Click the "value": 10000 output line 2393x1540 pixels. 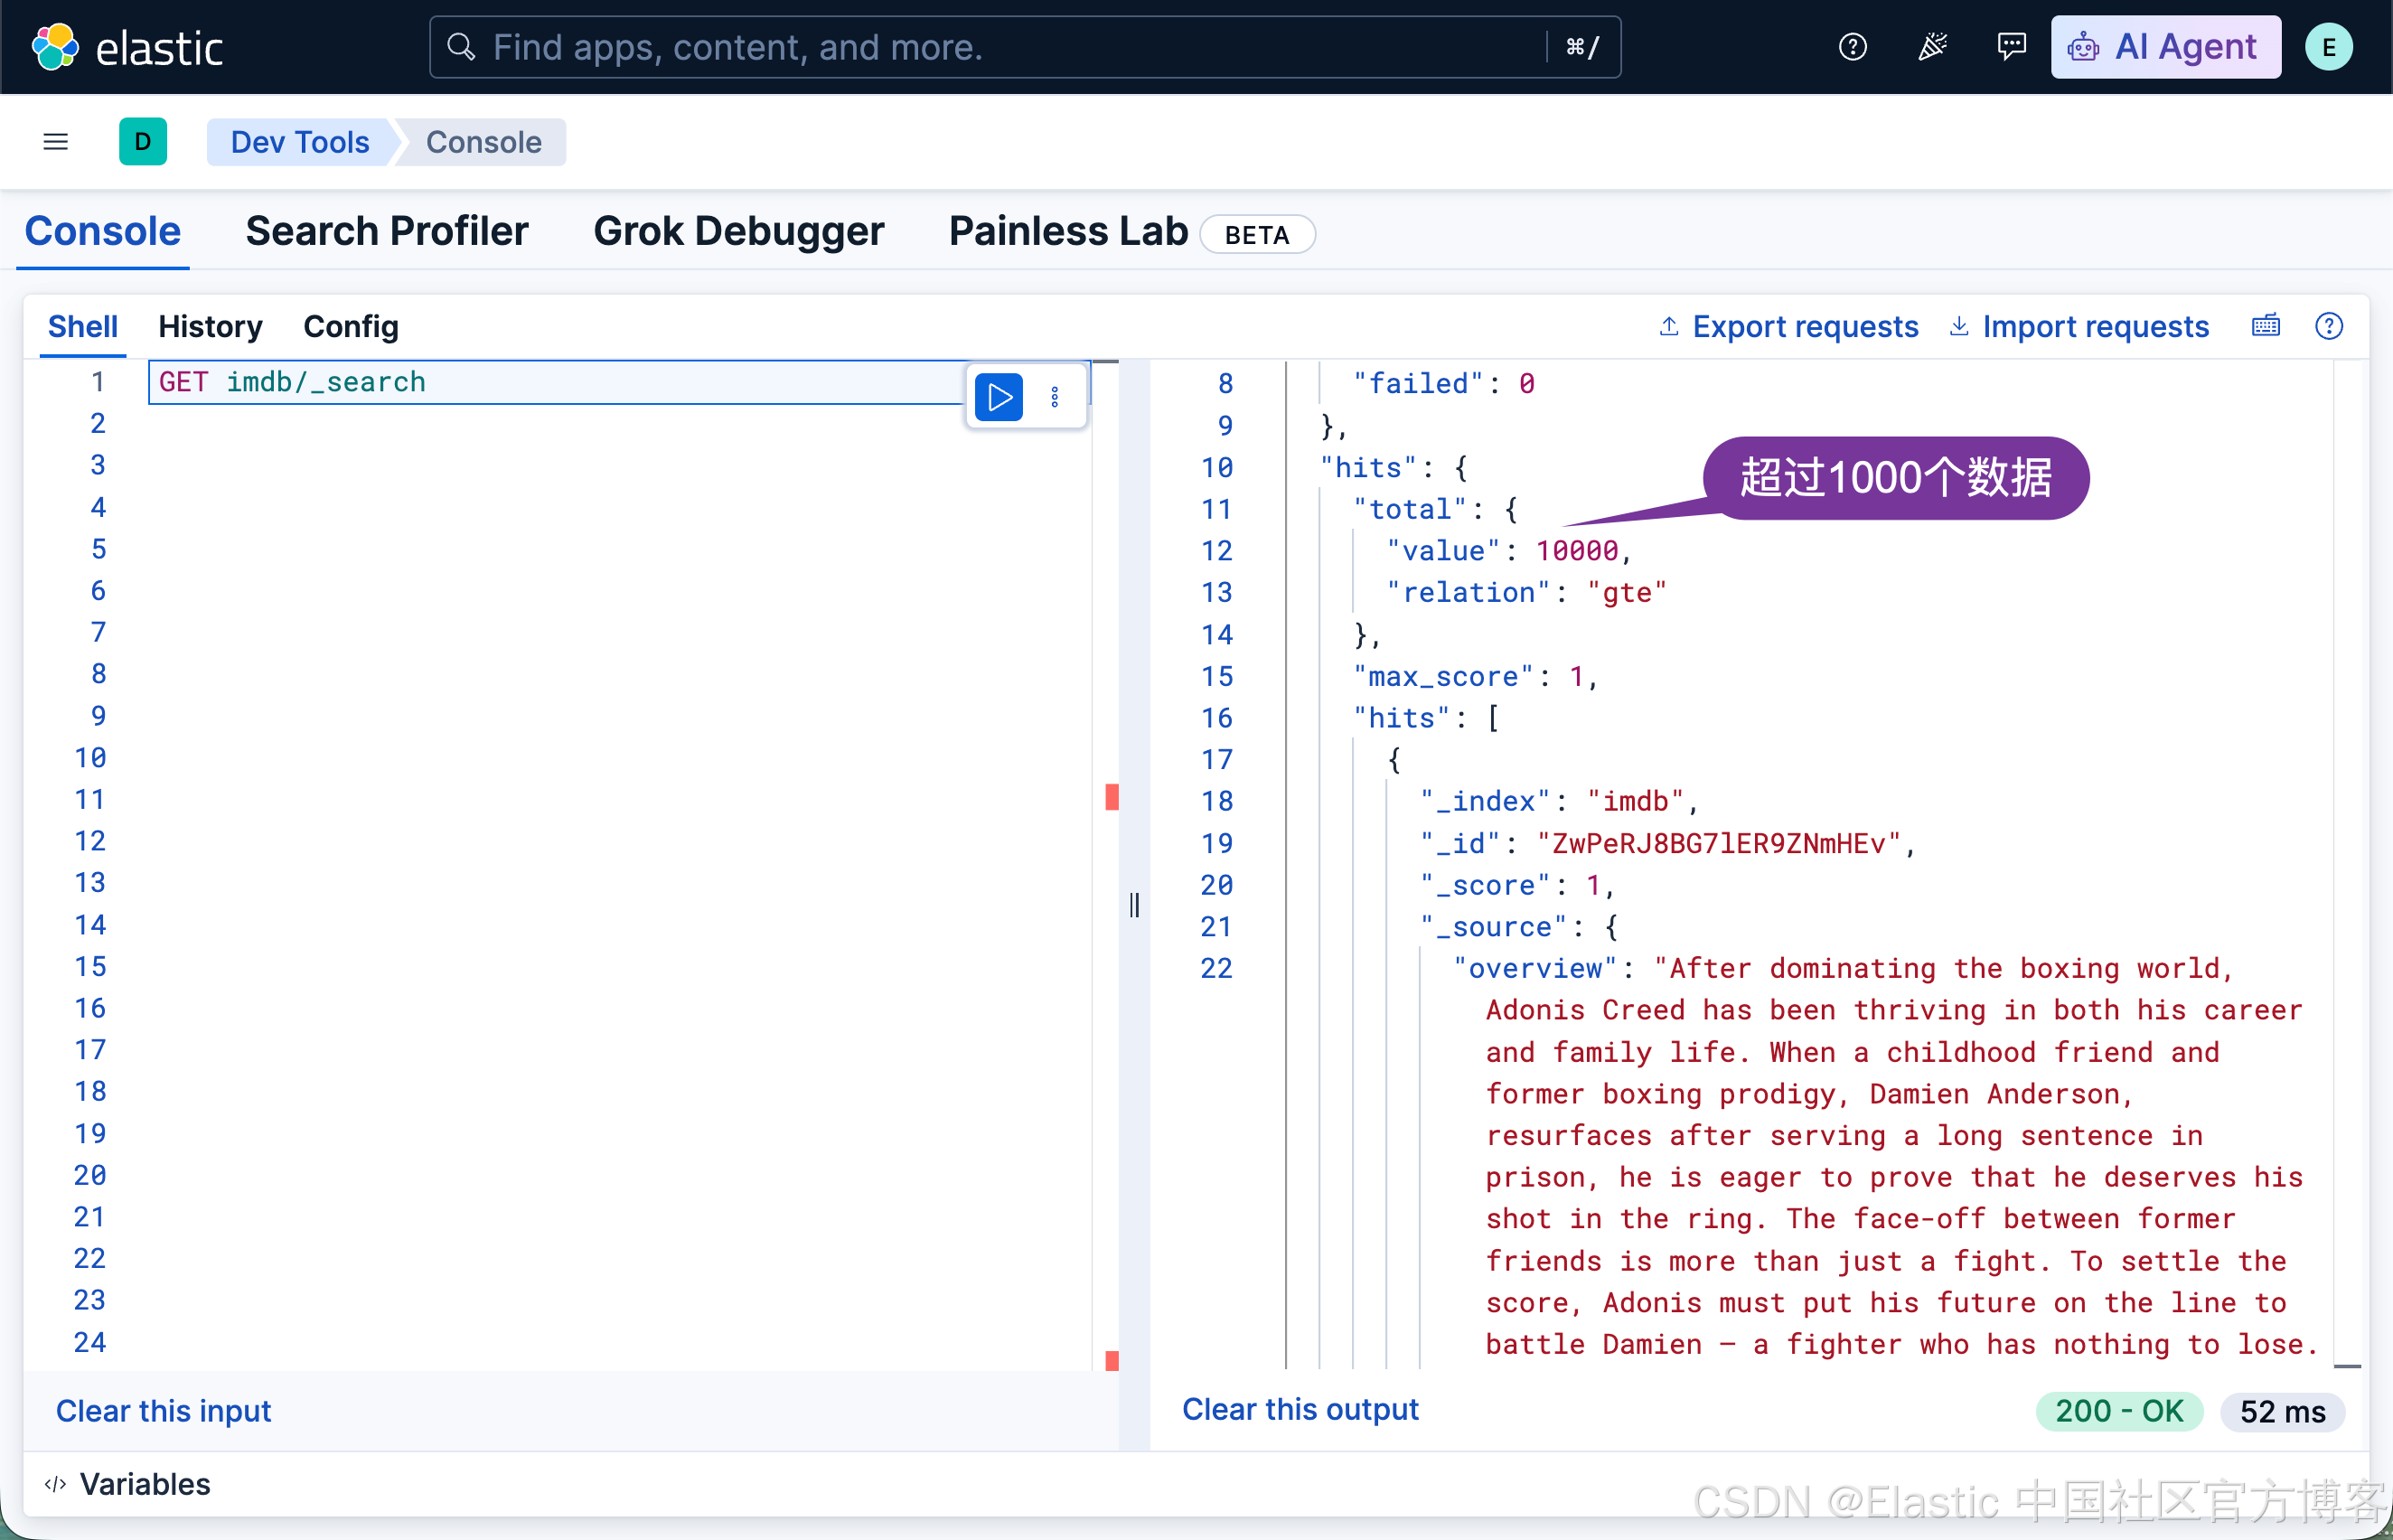(x=1509, y=551)
